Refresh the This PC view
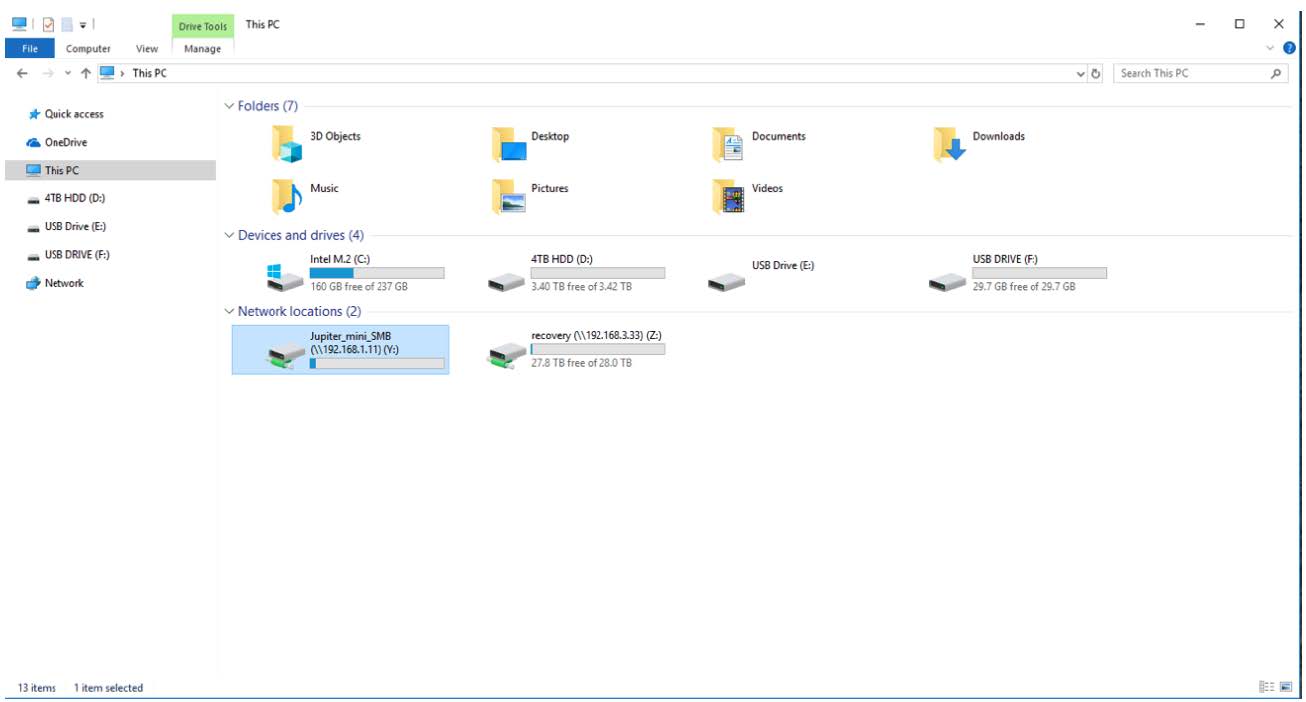This screenshot has height=702, width=1306. [1096, 73]
